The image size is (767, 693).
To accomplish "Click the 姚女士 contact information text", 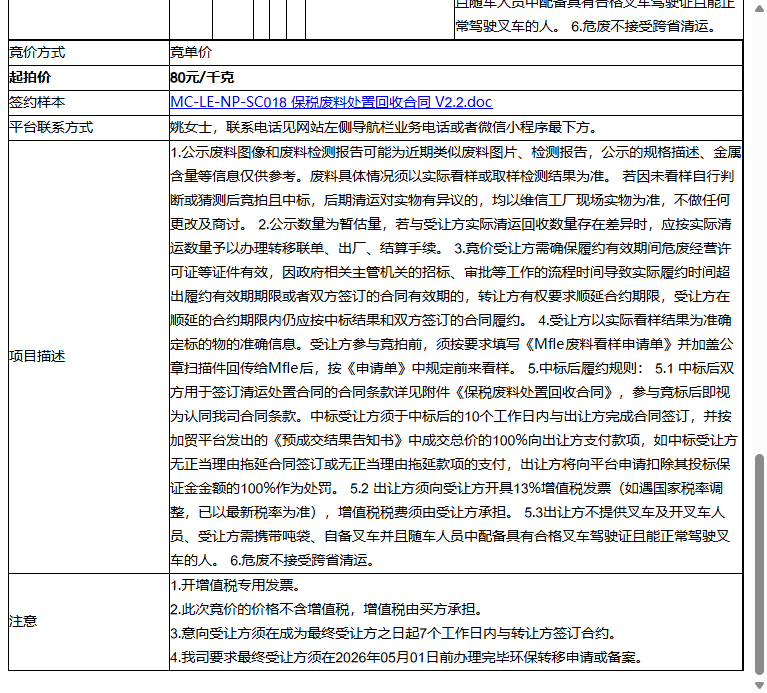I will point(384,127).
